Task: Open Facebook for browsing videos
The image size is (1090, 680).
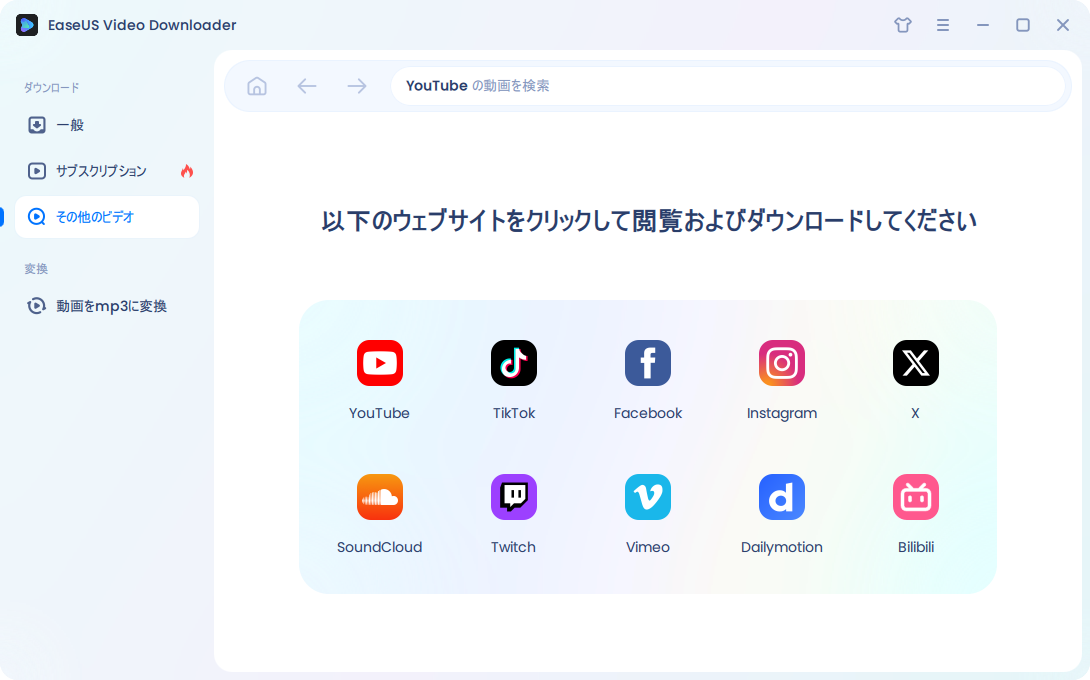Action: pos(648,363)
